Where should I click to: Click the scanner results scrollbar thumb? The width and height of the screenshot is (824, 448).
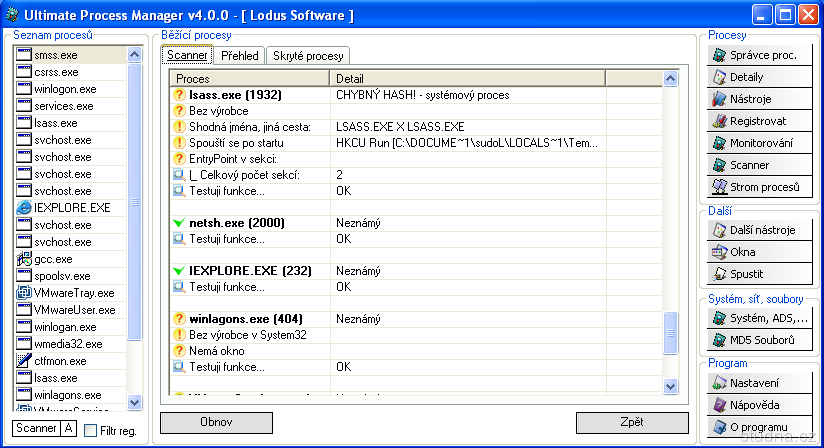tap(670, 333)
